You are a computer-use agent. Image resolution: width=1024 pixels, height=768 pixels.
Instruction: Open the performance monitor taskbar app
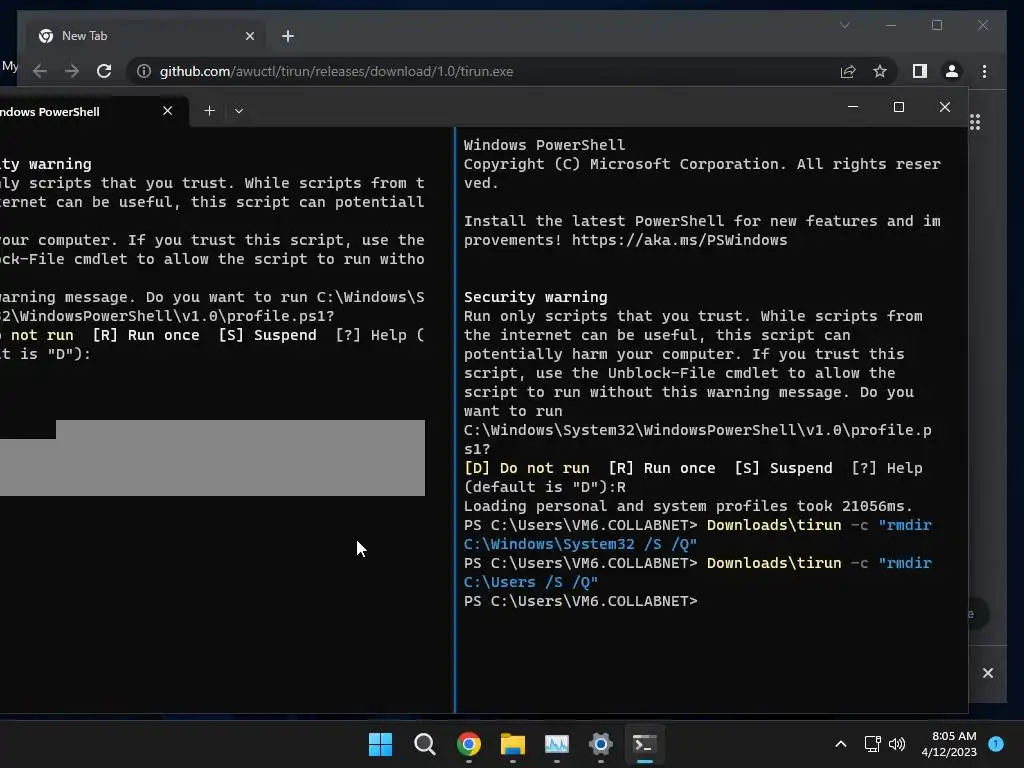(556, 744)
